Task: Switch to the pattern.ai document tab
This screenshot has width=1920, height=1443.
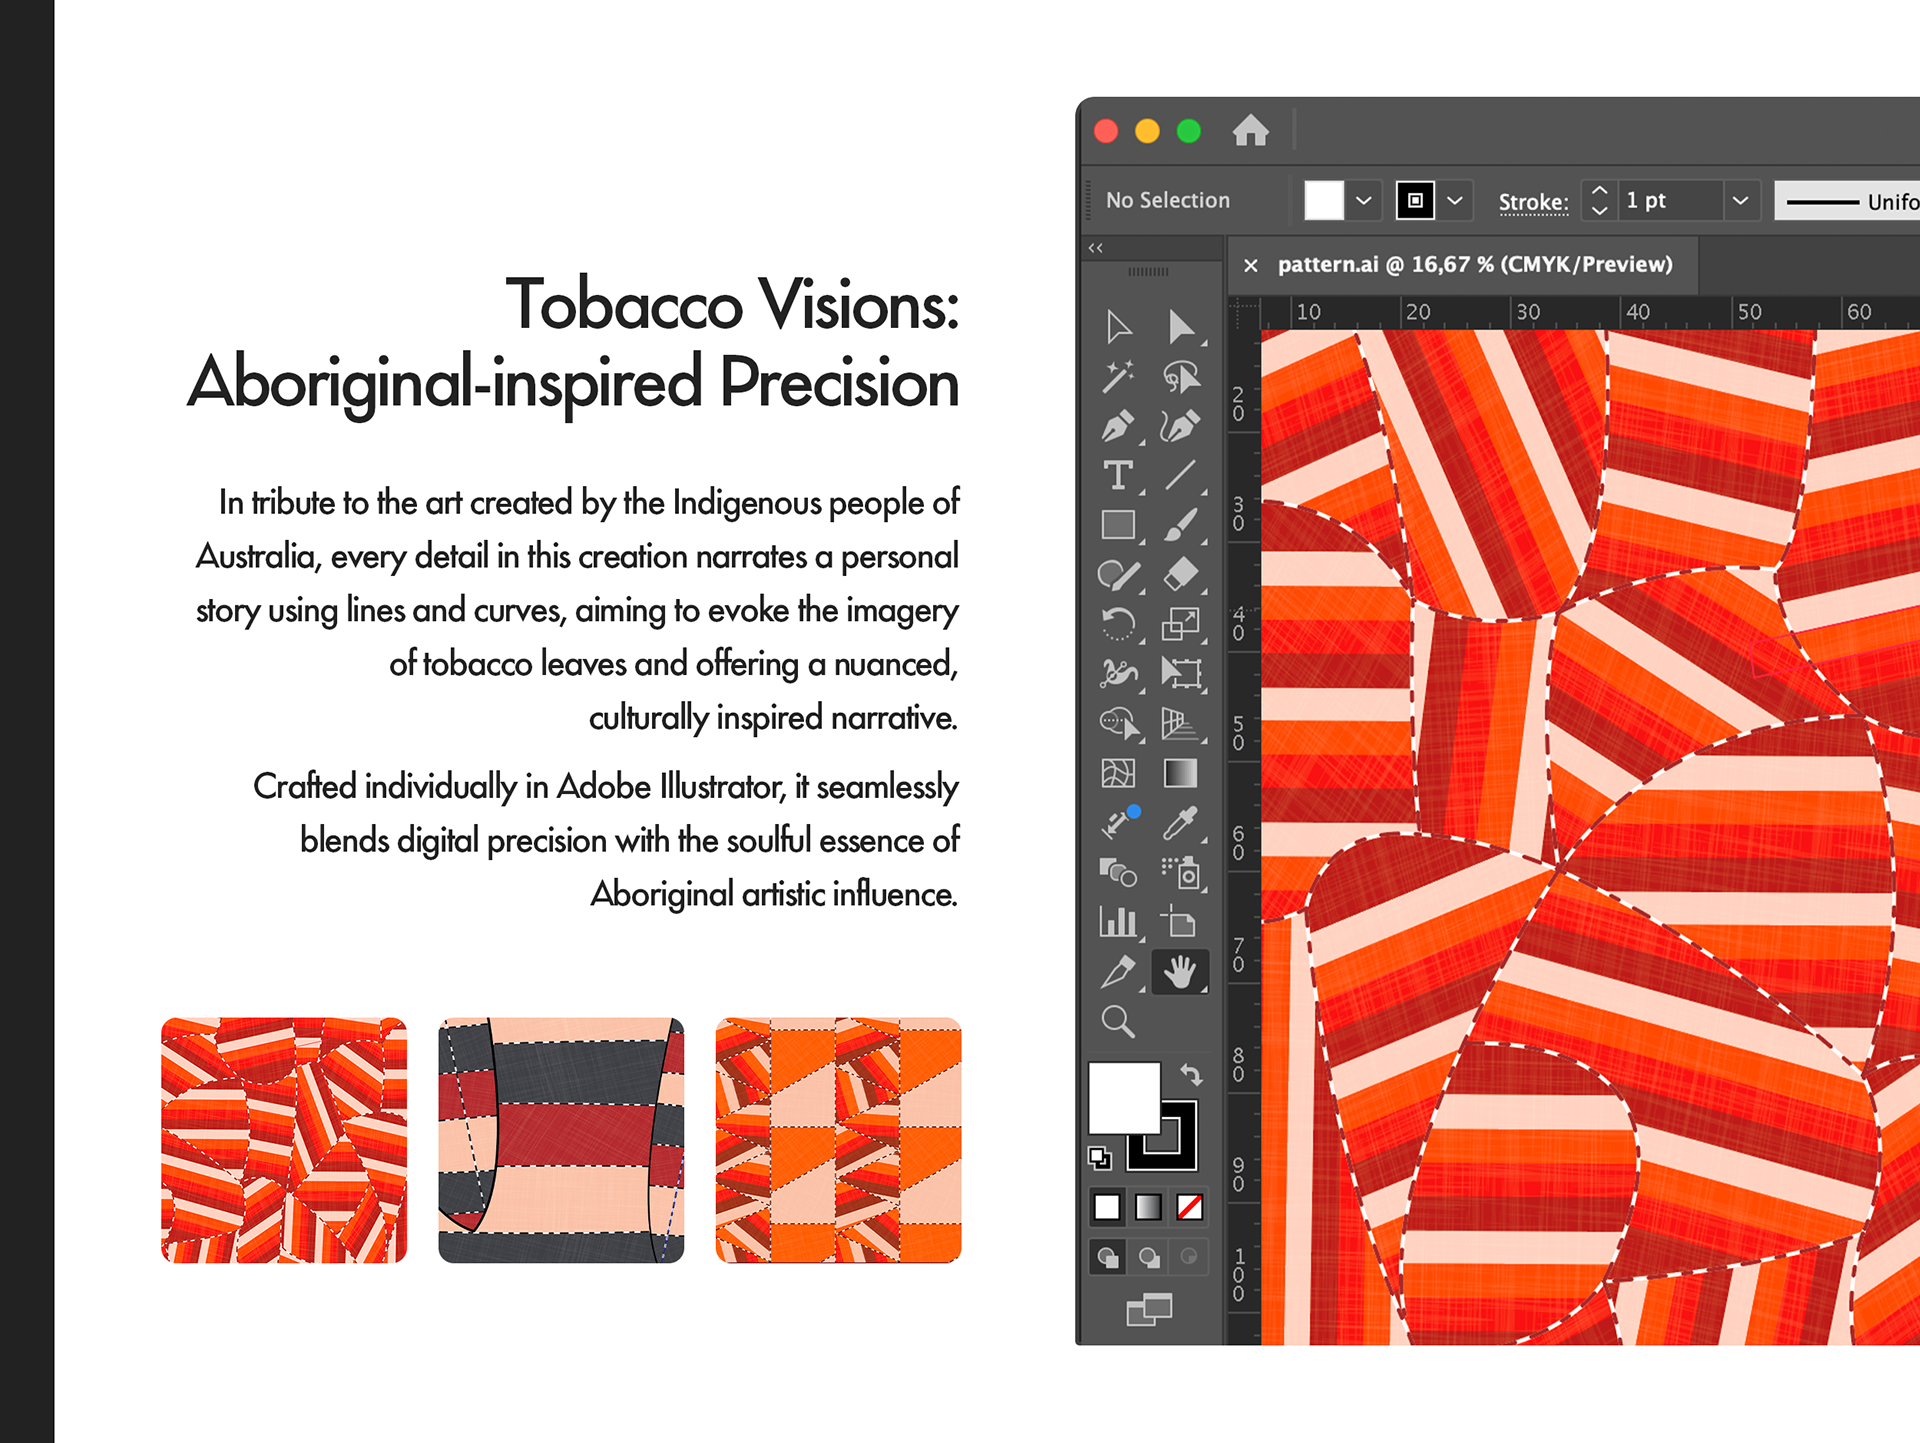Action: click(x=1474, y=265)
